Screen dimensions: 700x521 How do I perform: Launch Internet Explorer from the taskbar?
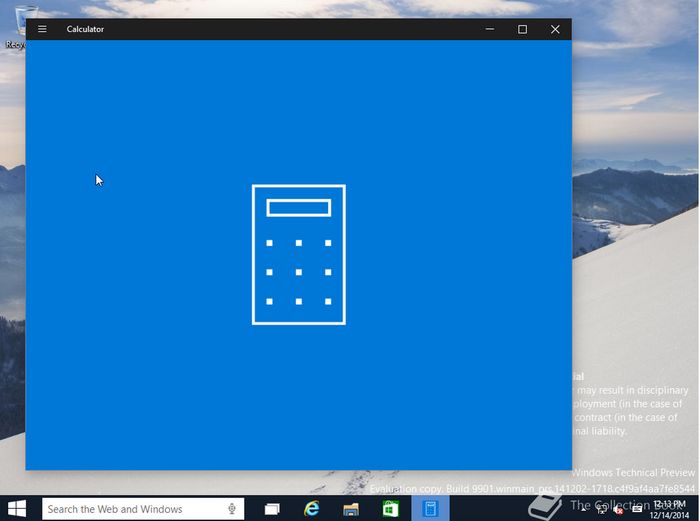point(312,509)
